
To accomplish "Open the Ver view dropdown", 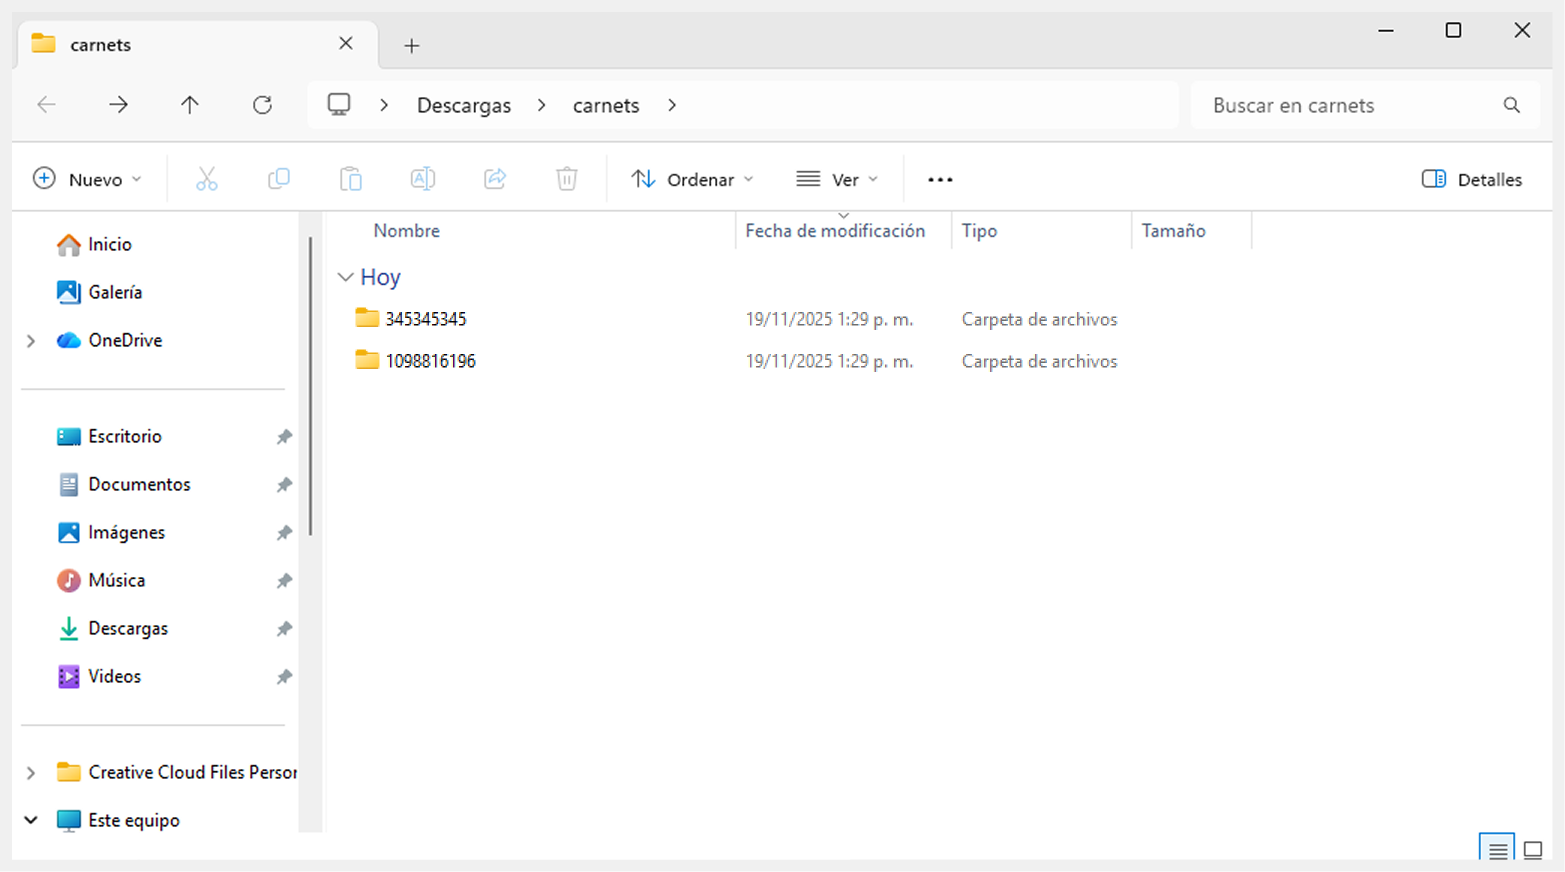I will click(x=838, y=179).
